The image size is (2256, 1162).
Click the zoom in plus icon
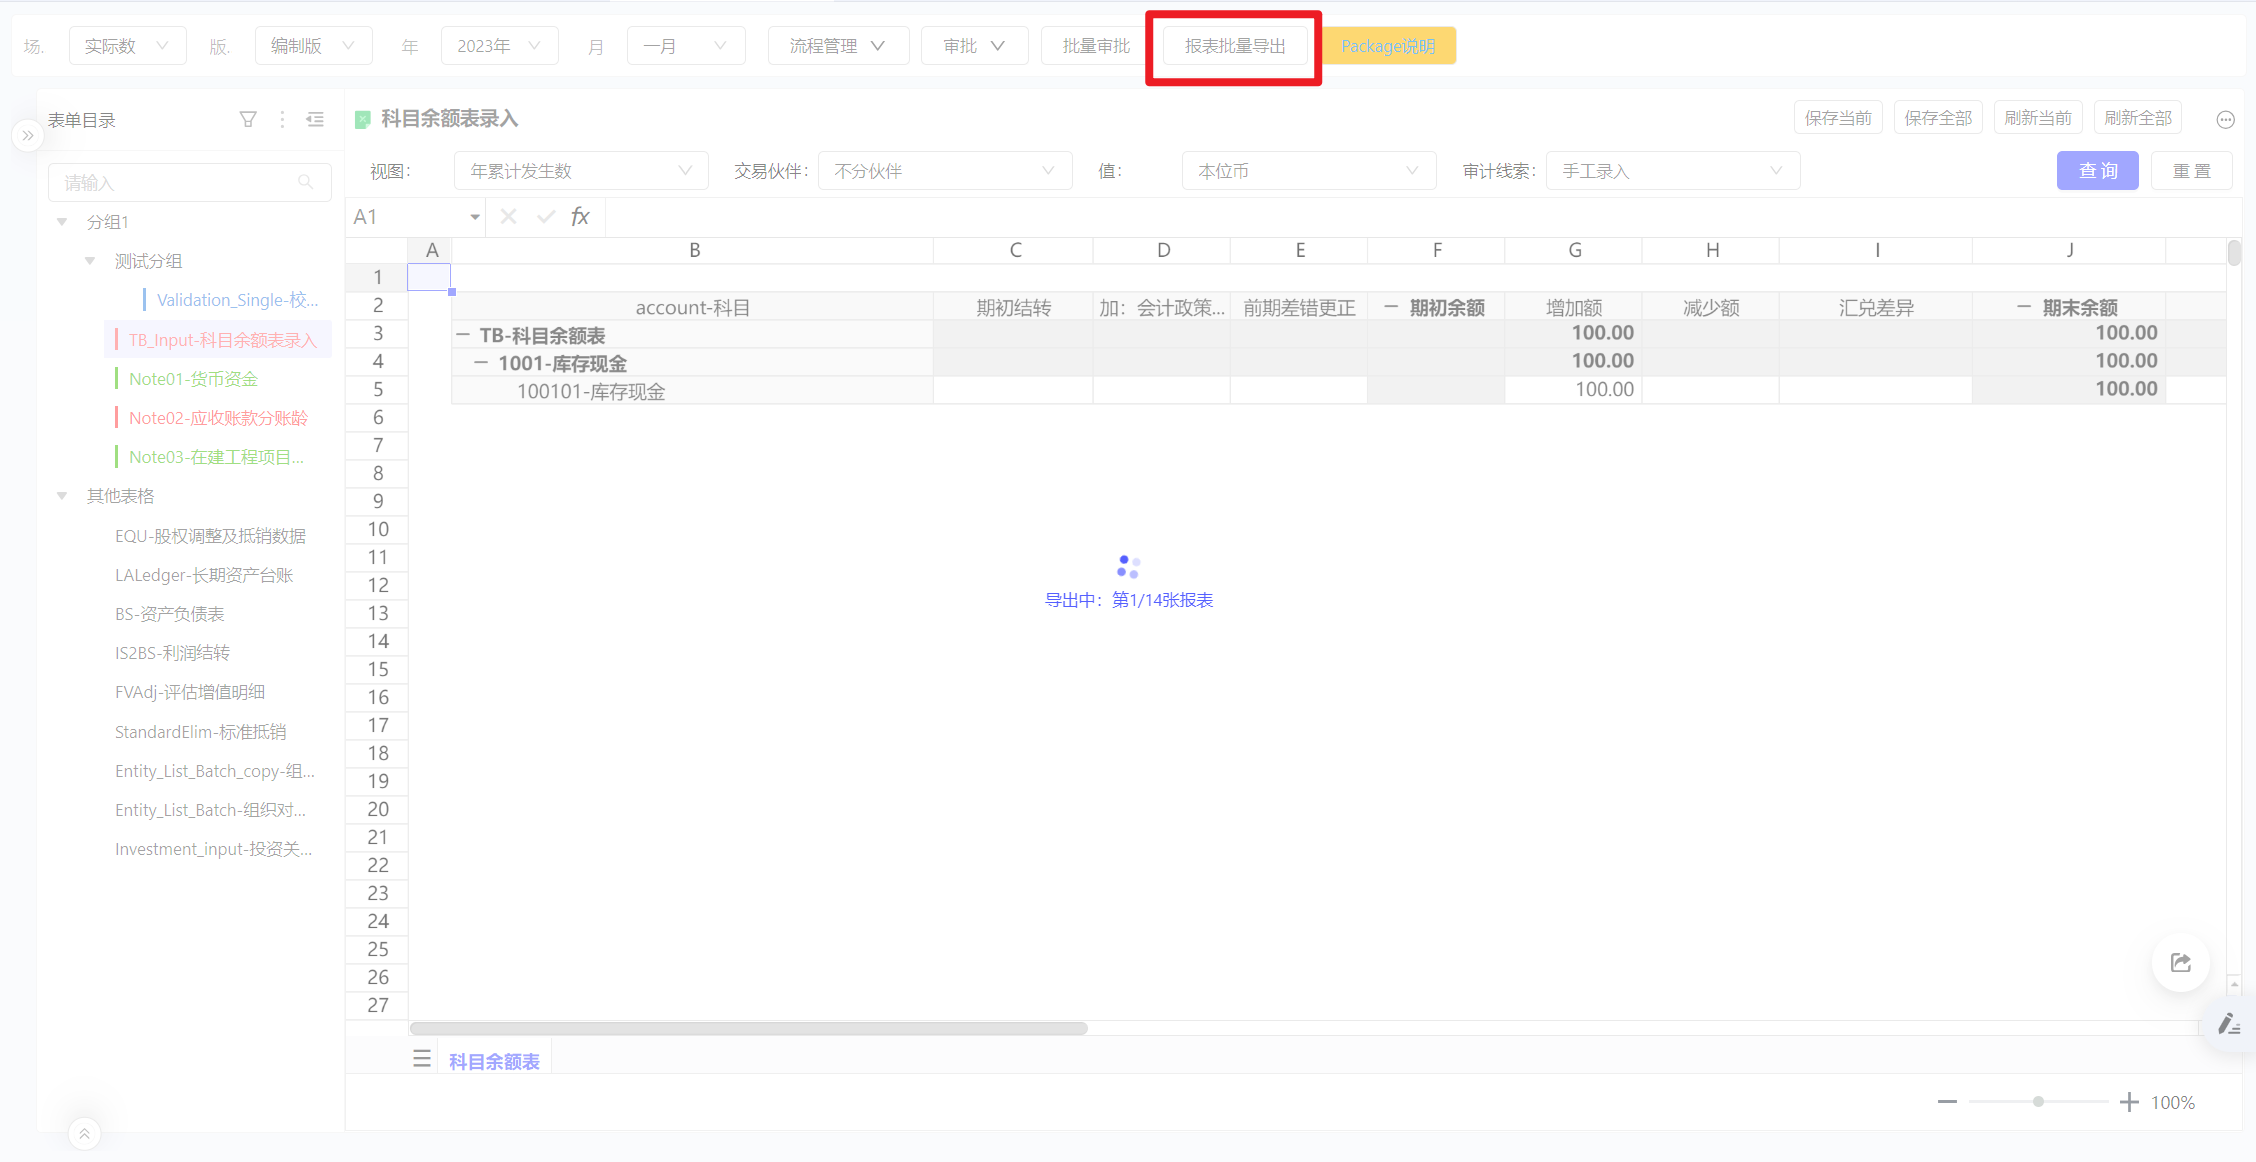2129,1102
